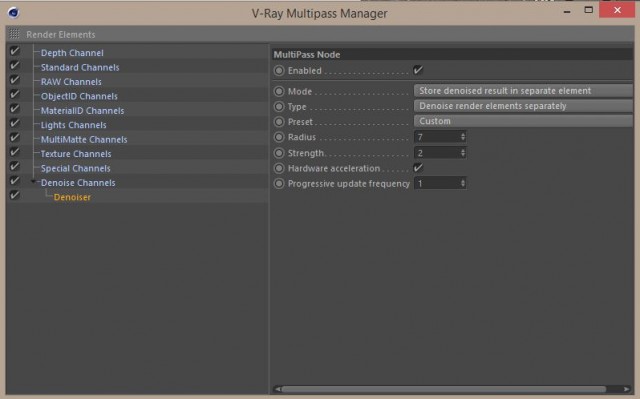The image size is (640, 399).
Task: Toggle RAW Channels checkmark
Action: point(15,80)
